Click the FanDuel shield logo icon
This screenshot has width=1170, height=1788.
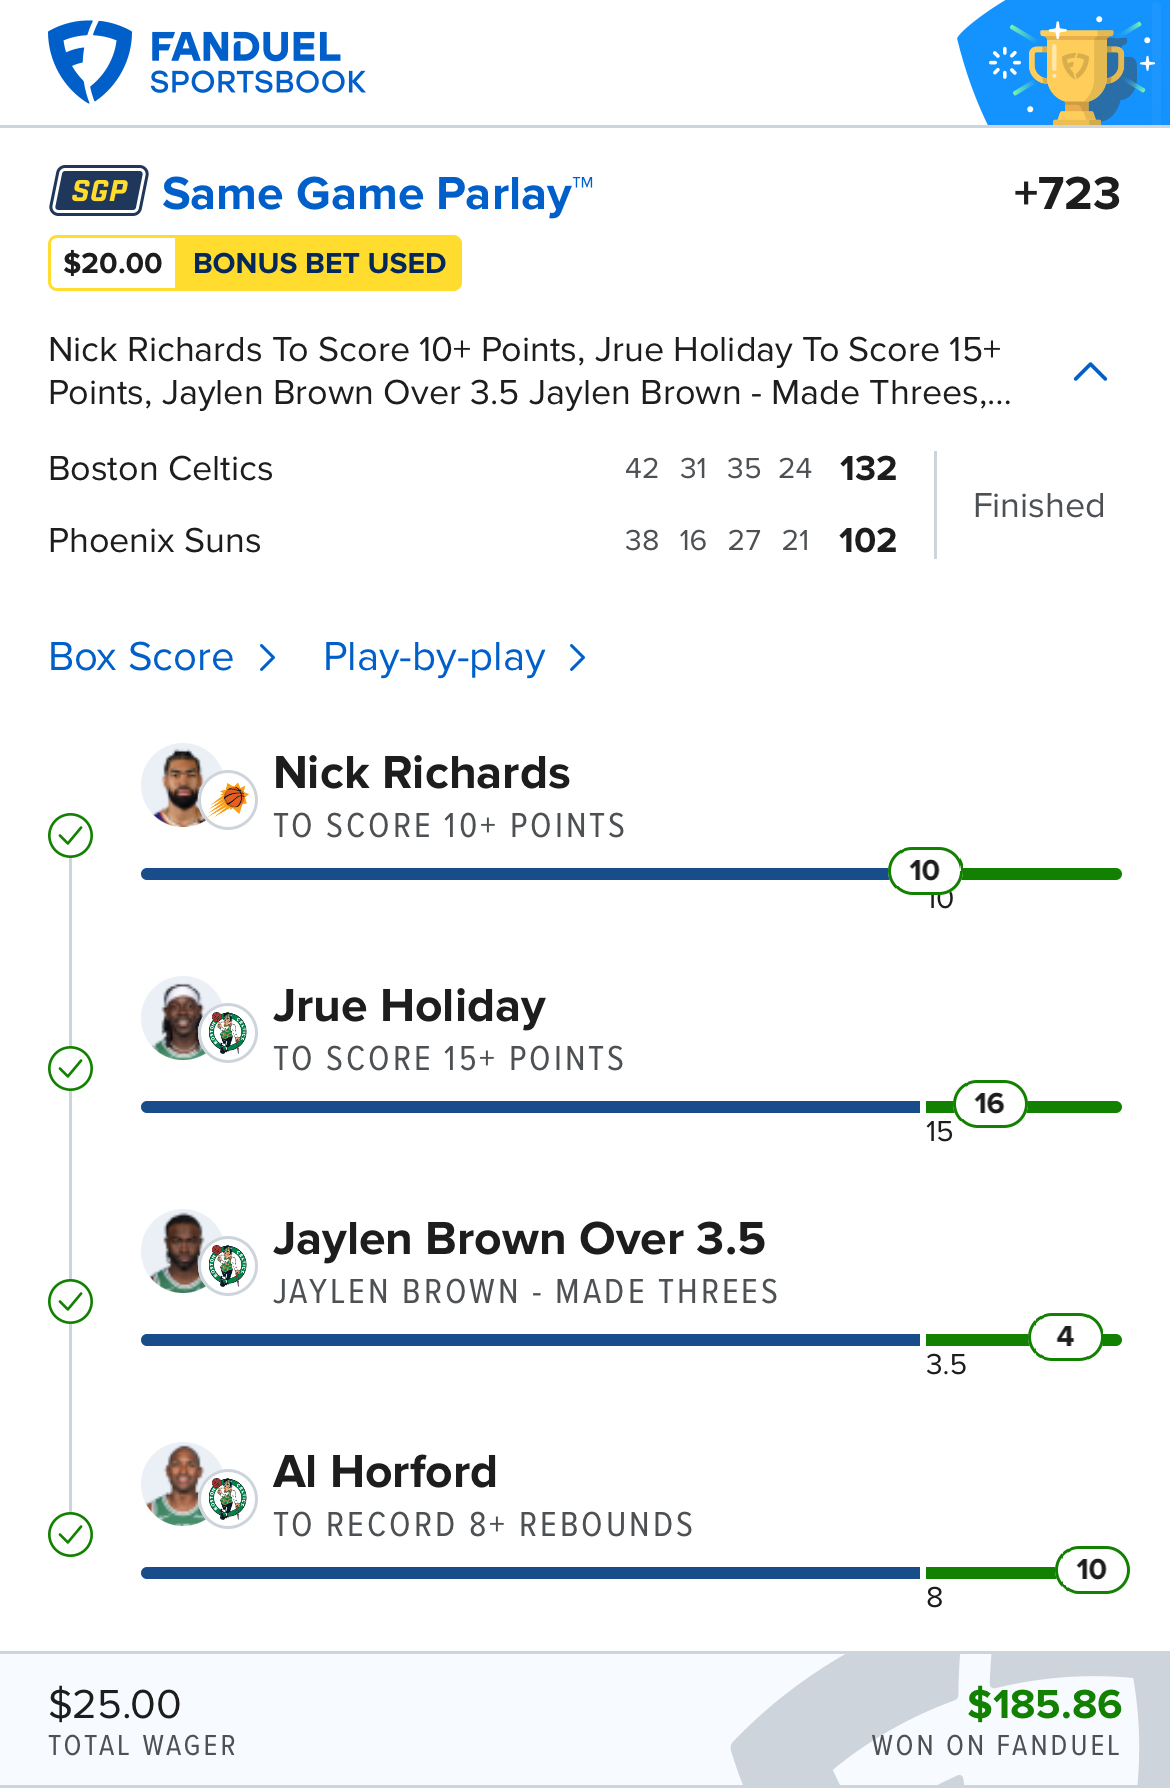90,62
